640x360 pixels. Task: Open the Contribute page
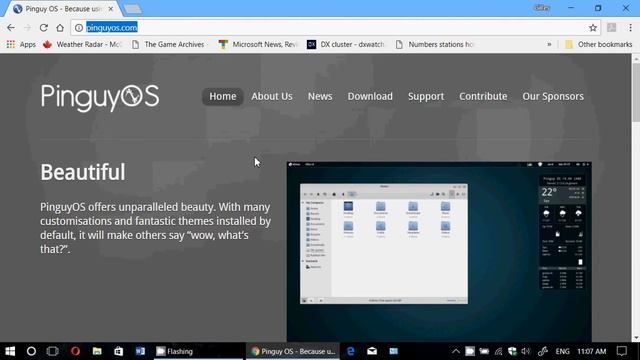483,96
